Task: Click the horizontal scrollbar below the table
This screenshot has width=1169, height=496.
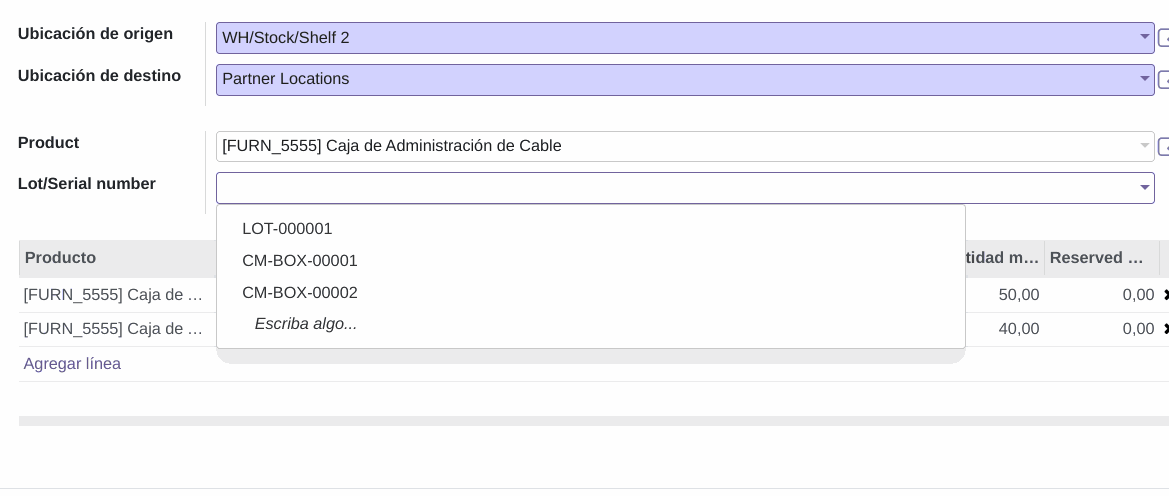Action: click(593, 421)
